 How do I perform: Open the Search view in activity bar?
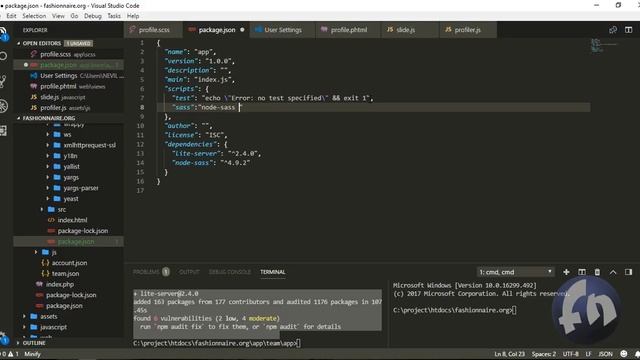(x=3, y=56)
